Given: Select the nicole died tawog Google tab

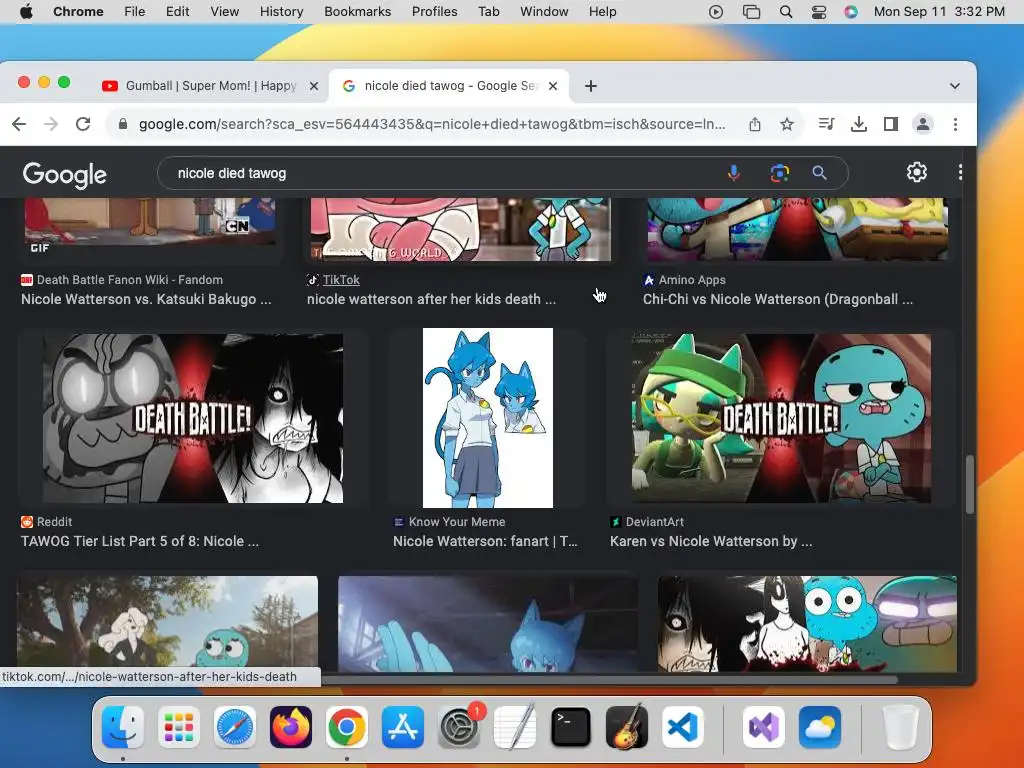Looking at the screenshot, I should [450, 86].
